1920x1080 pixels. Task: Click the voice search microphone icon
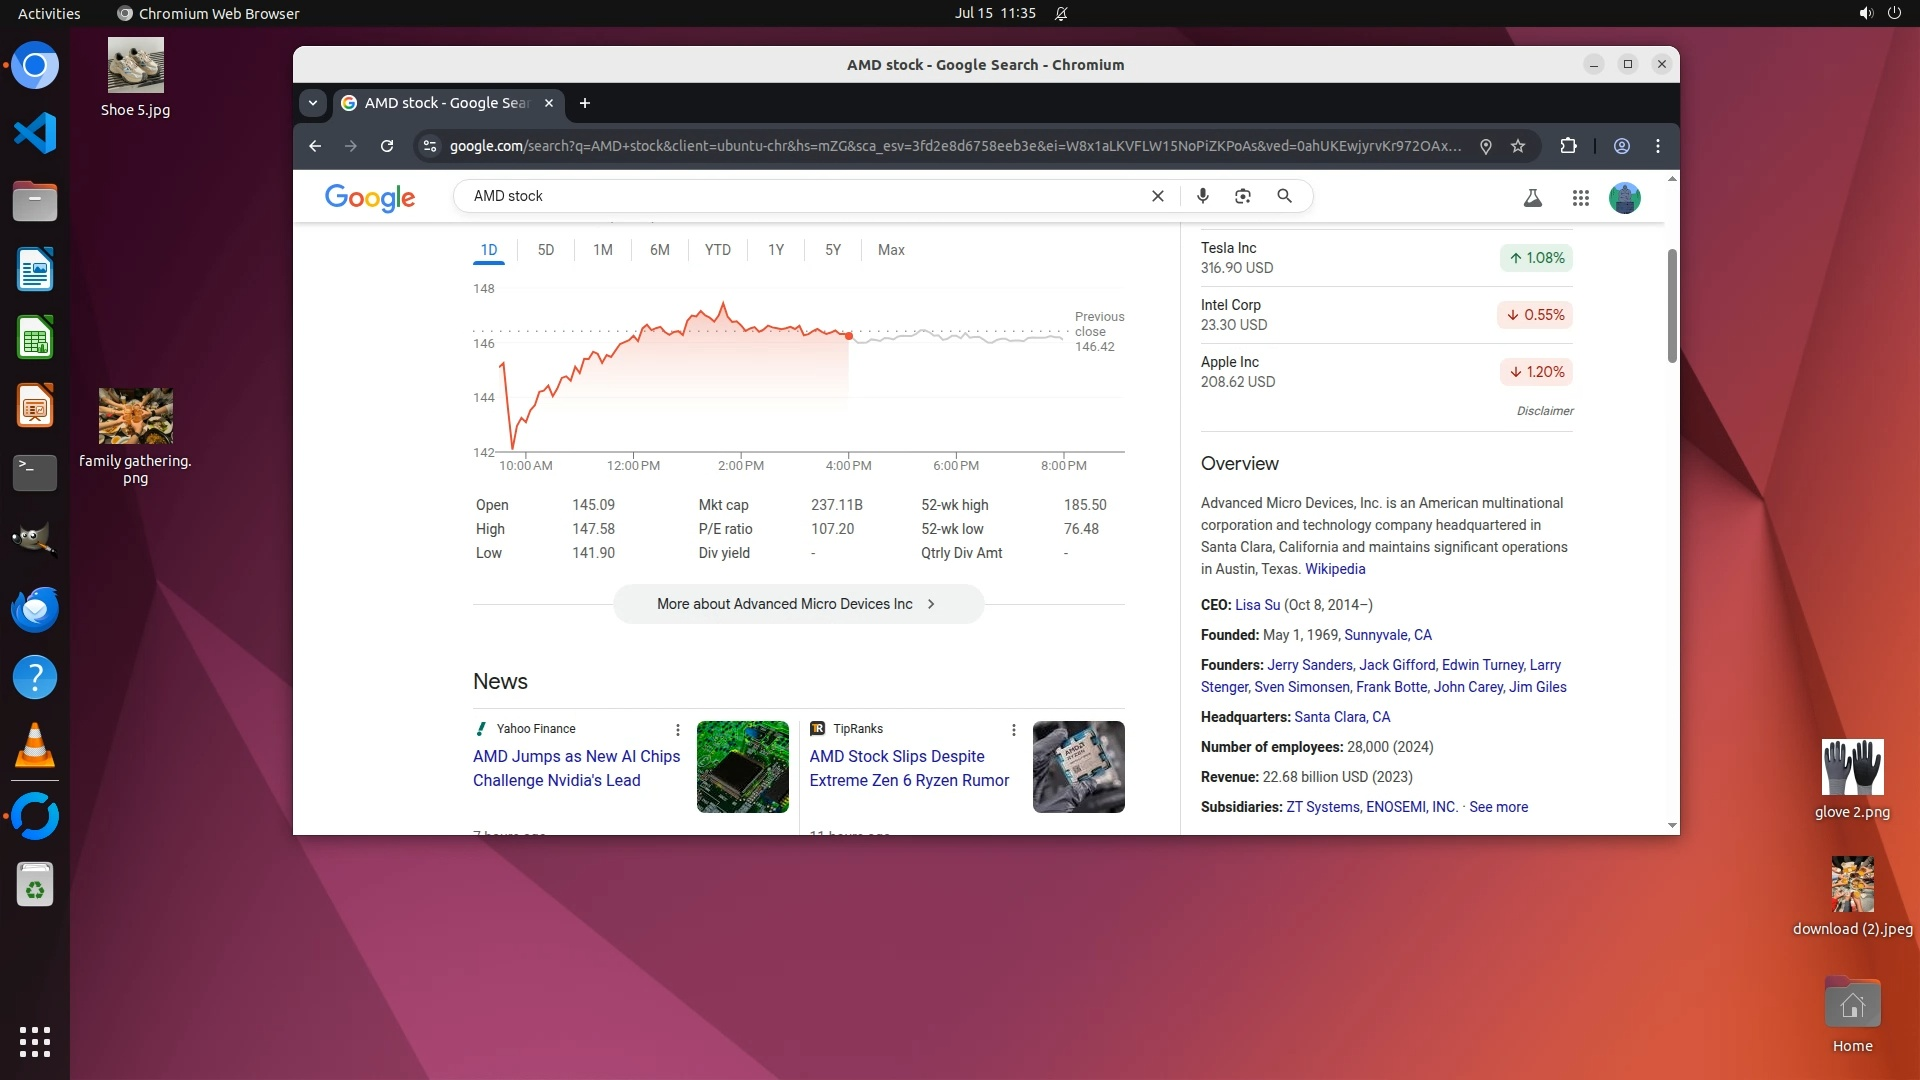tap(1203, 196)
